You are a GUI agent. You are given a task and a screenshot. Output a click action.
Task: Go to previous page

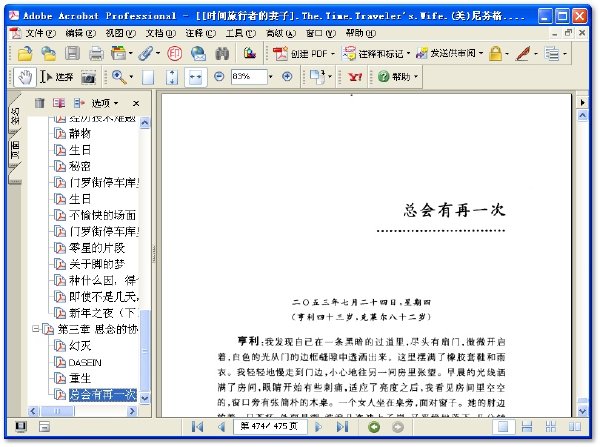click(x=221, y=427)
